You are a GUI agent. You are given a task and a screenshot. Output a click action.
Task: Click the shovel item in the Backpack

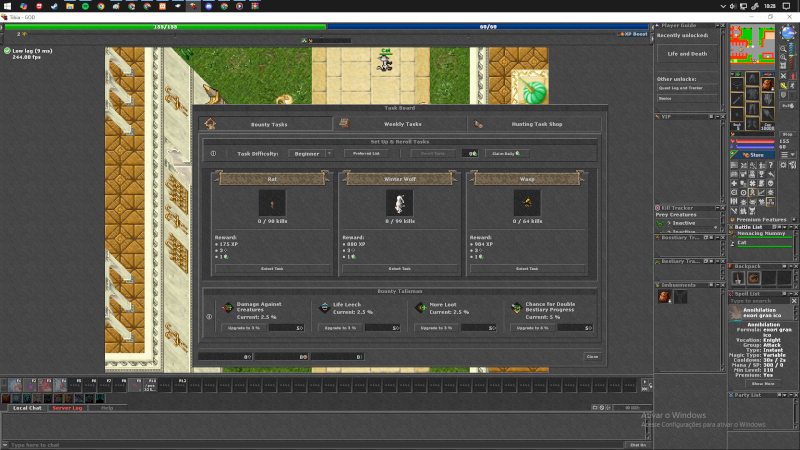click(x=738, y=278)
